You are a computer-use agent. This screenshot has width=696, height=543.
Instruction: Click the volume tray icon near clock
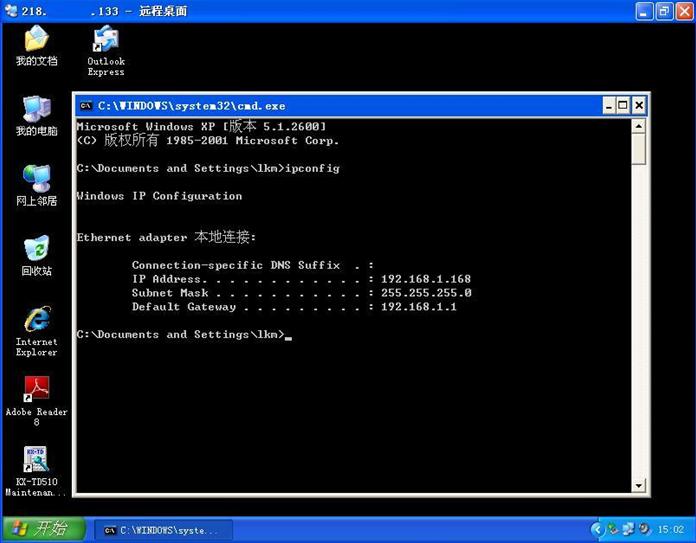click(644, 529)
